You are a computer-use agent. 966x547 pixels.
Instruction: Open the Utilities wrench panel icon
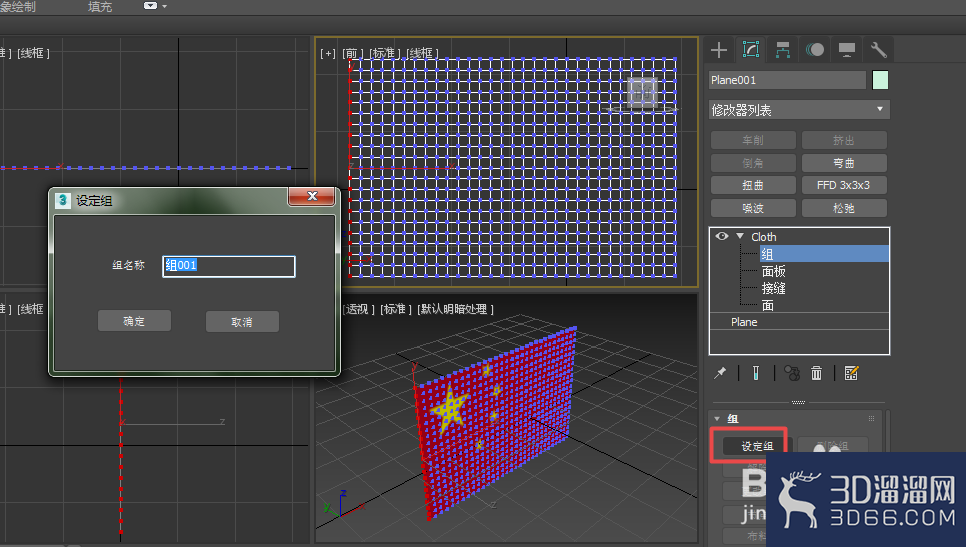click(x=879, y=50)
